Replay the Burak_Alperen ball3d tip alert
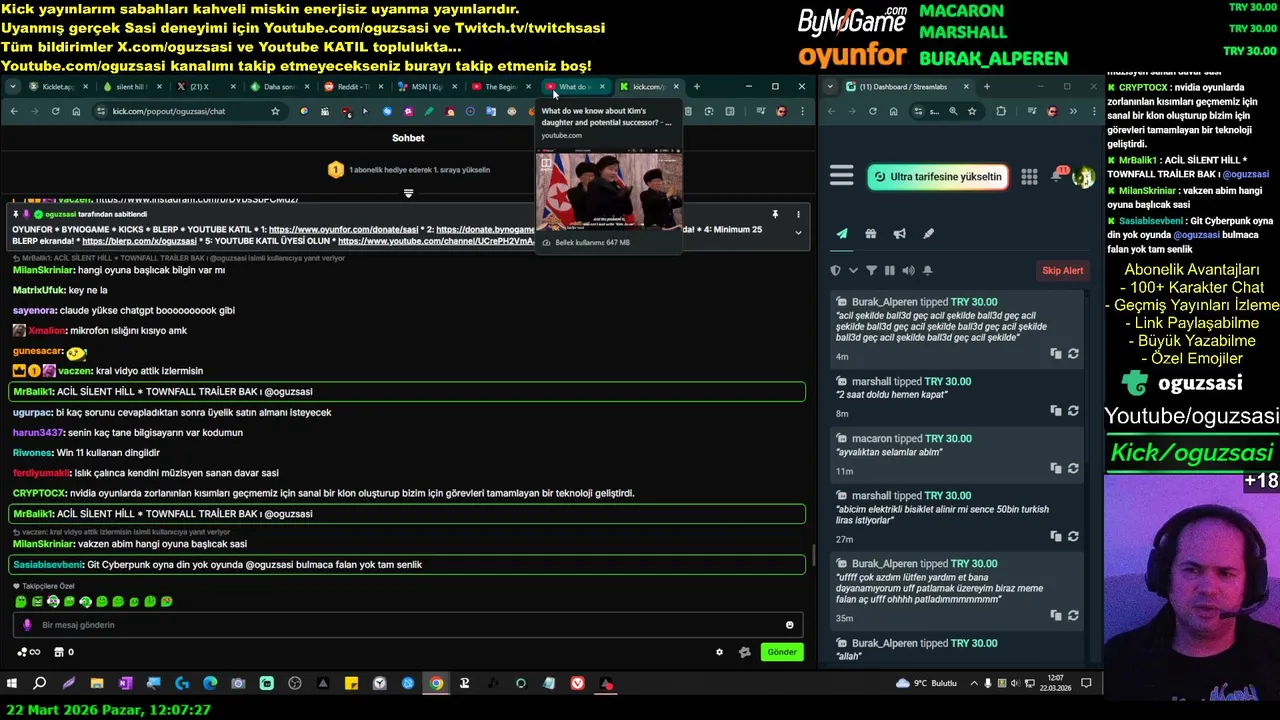The image size is (1280, 720). 1073,353
